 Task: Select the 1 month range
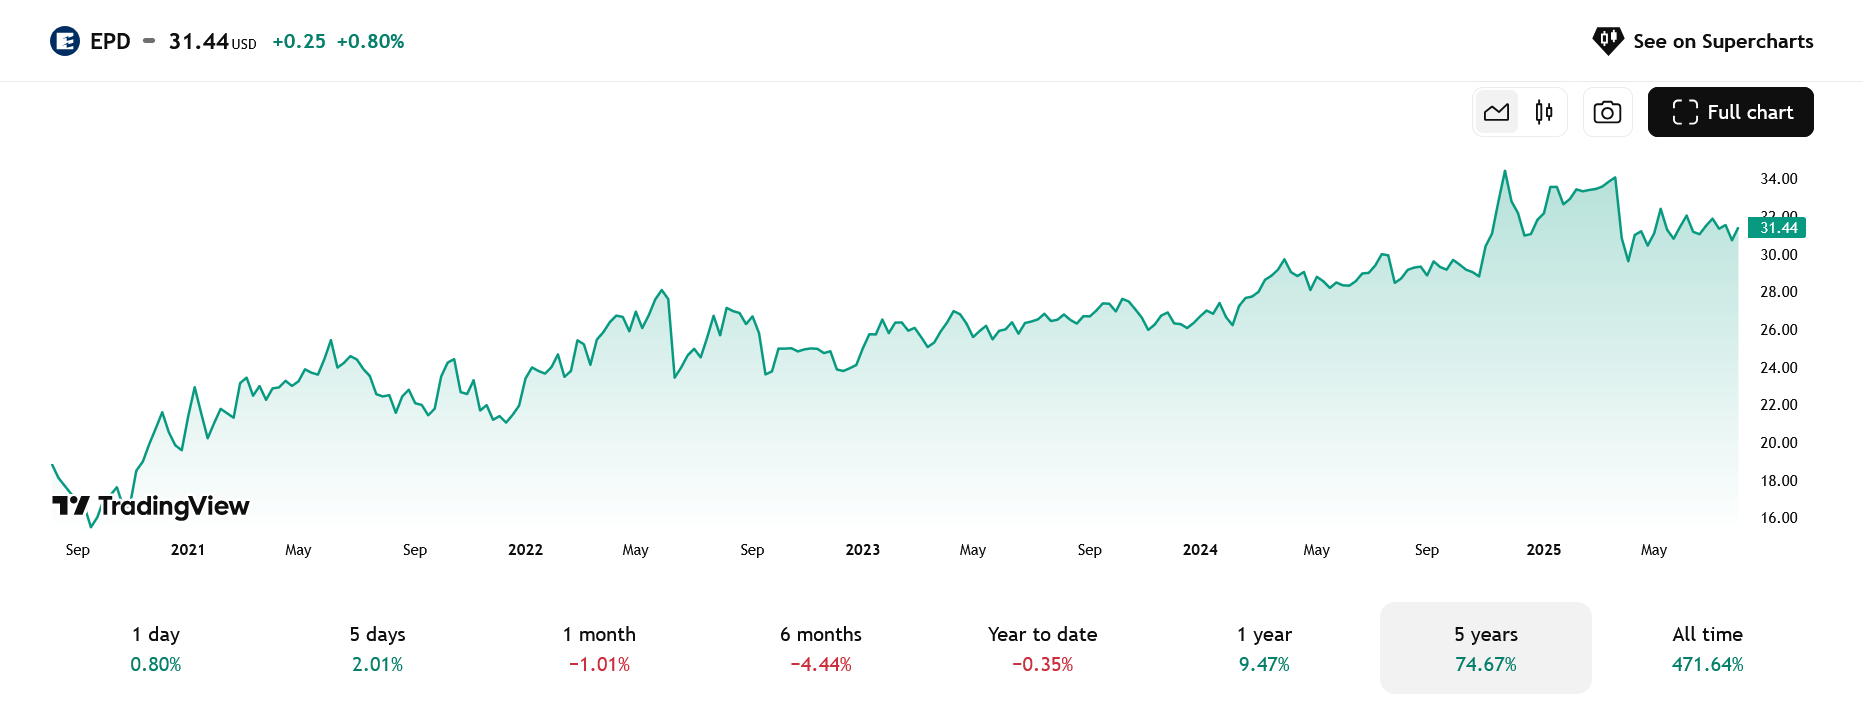click(x=599, y=648)
